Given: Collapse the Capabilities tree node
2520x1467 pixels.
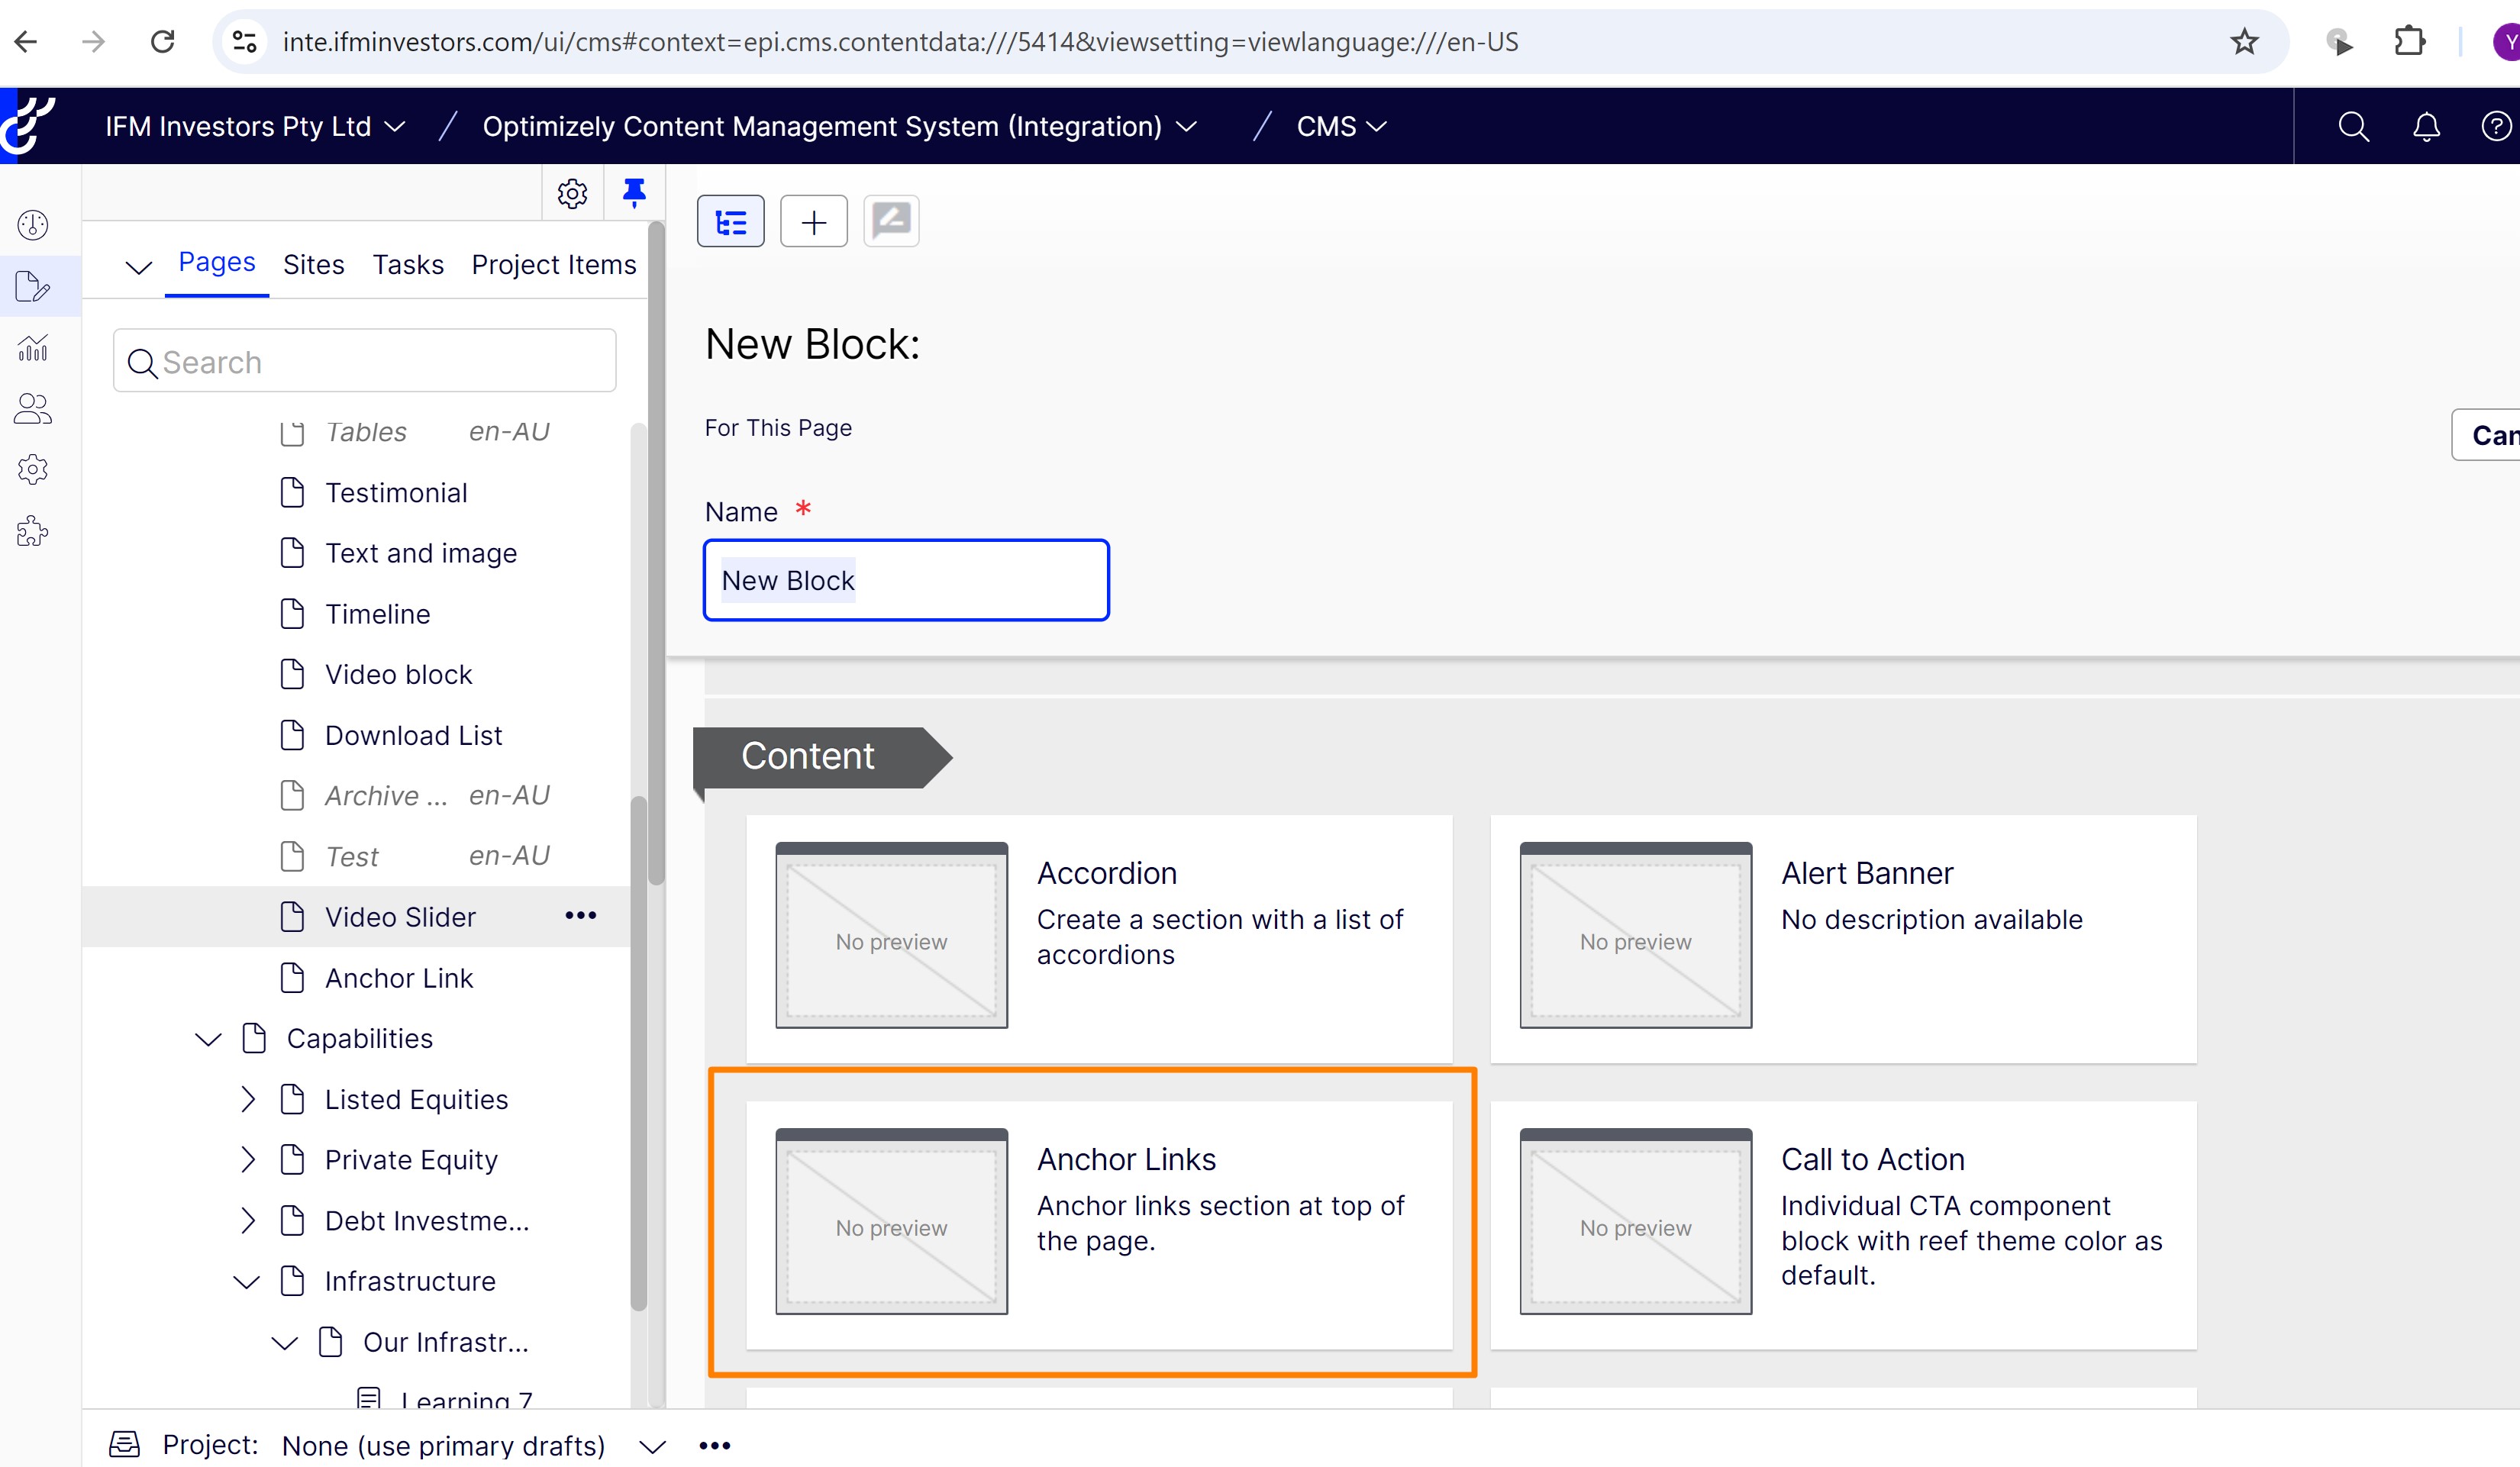Looking at the screenshot, I should tap(208, 1039).
